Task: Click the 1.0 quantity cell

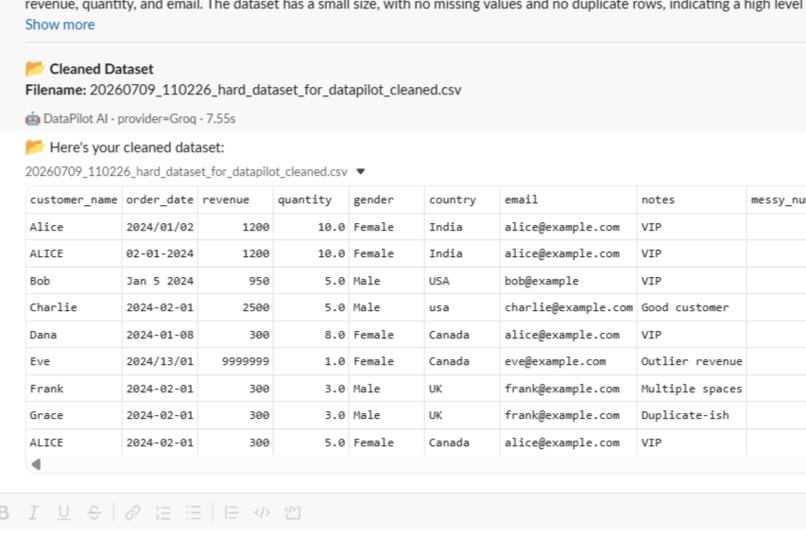Action: (312, 361)
